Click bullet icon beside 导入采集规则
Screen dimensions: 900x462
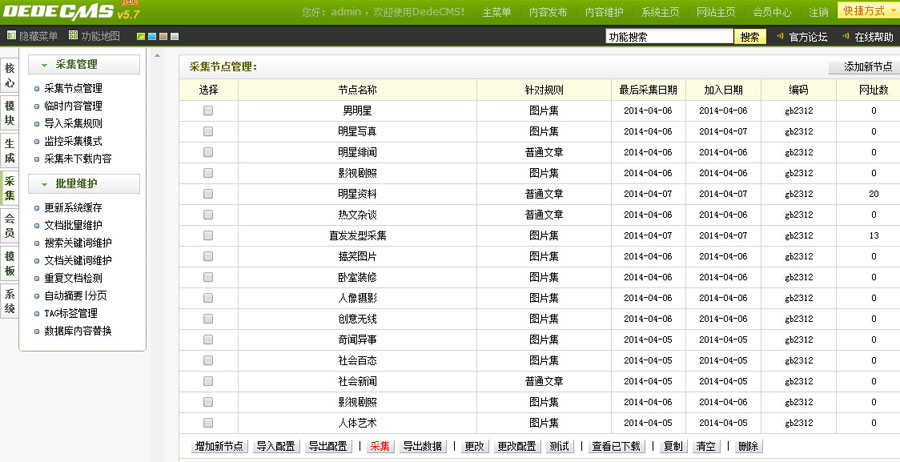pyautogui.click(x=37, y=124)
